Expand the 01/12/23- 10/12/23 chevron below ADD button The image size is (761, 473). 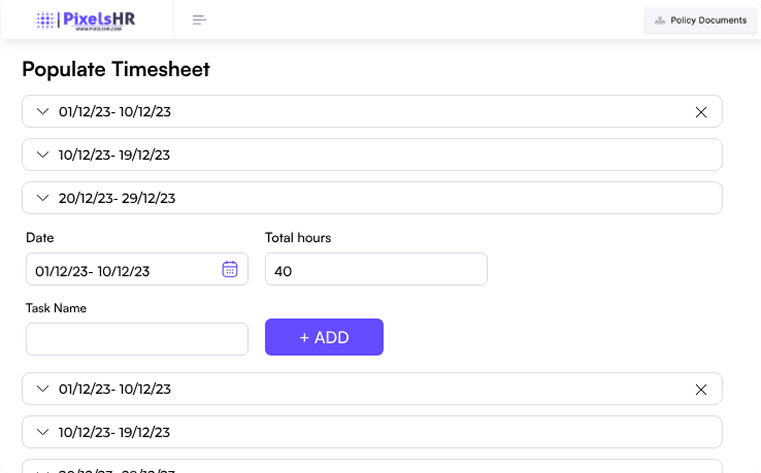42,389
